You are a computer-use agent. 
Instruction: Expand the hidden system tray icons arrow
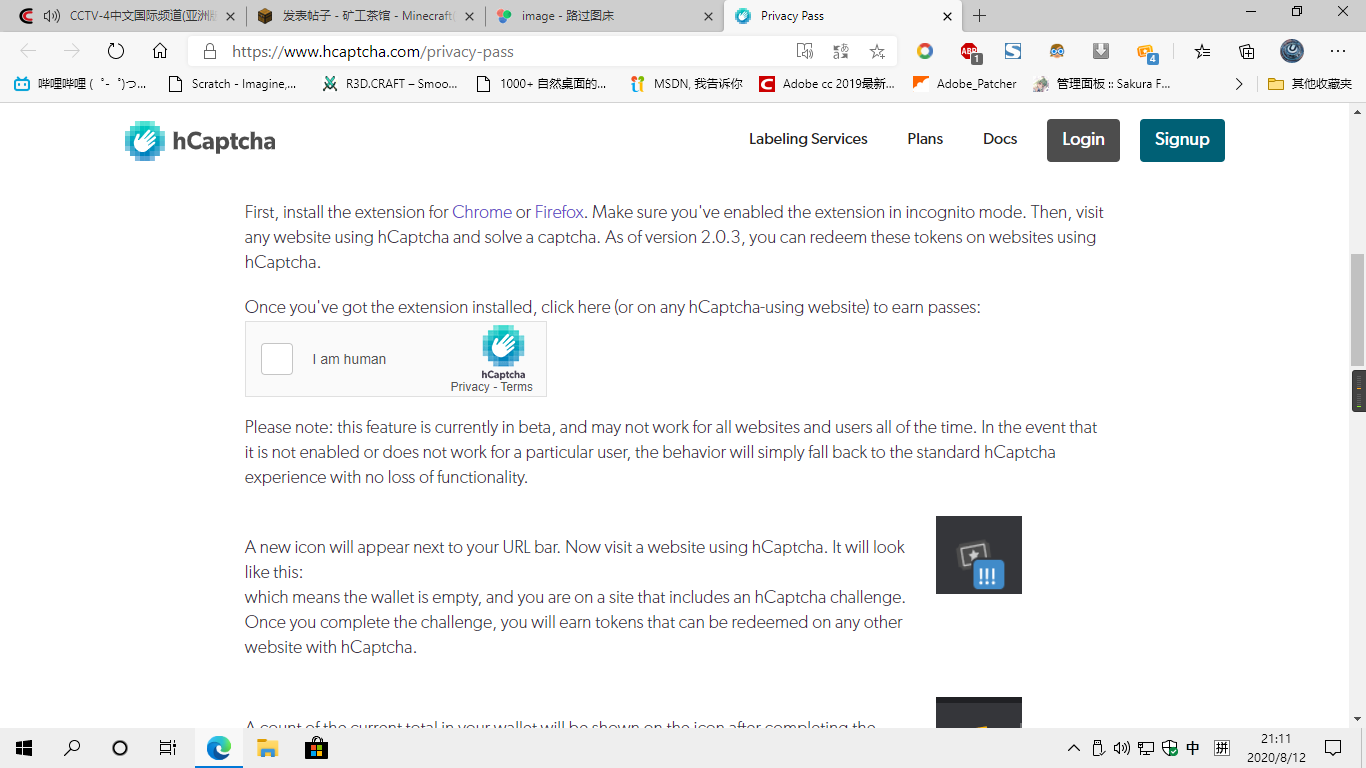click(x=1074, y=748)
